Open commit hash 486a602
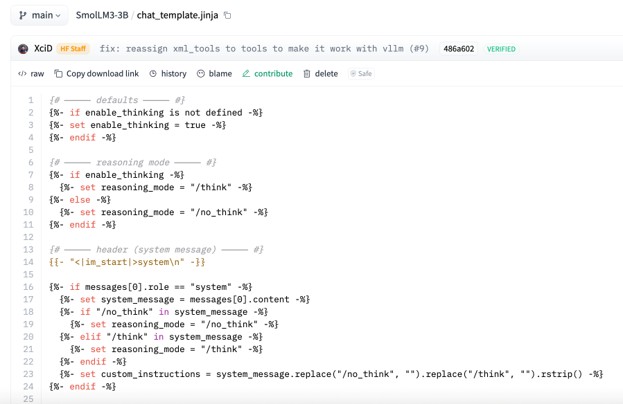The image size is (623, 404). [x=459, y=48]
